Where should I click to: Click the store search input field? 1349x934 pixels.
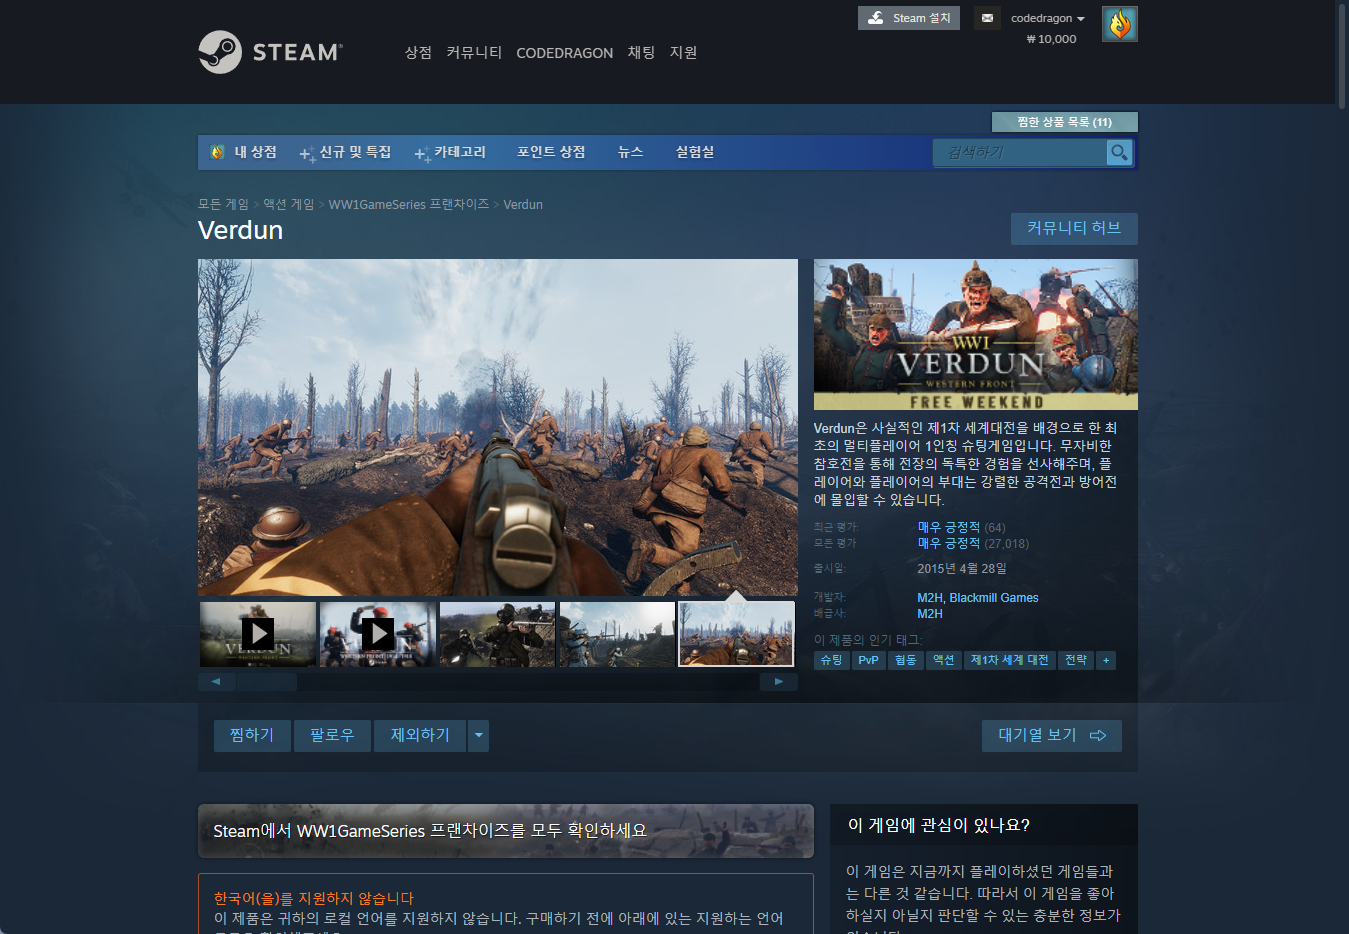coord(1020,152)
